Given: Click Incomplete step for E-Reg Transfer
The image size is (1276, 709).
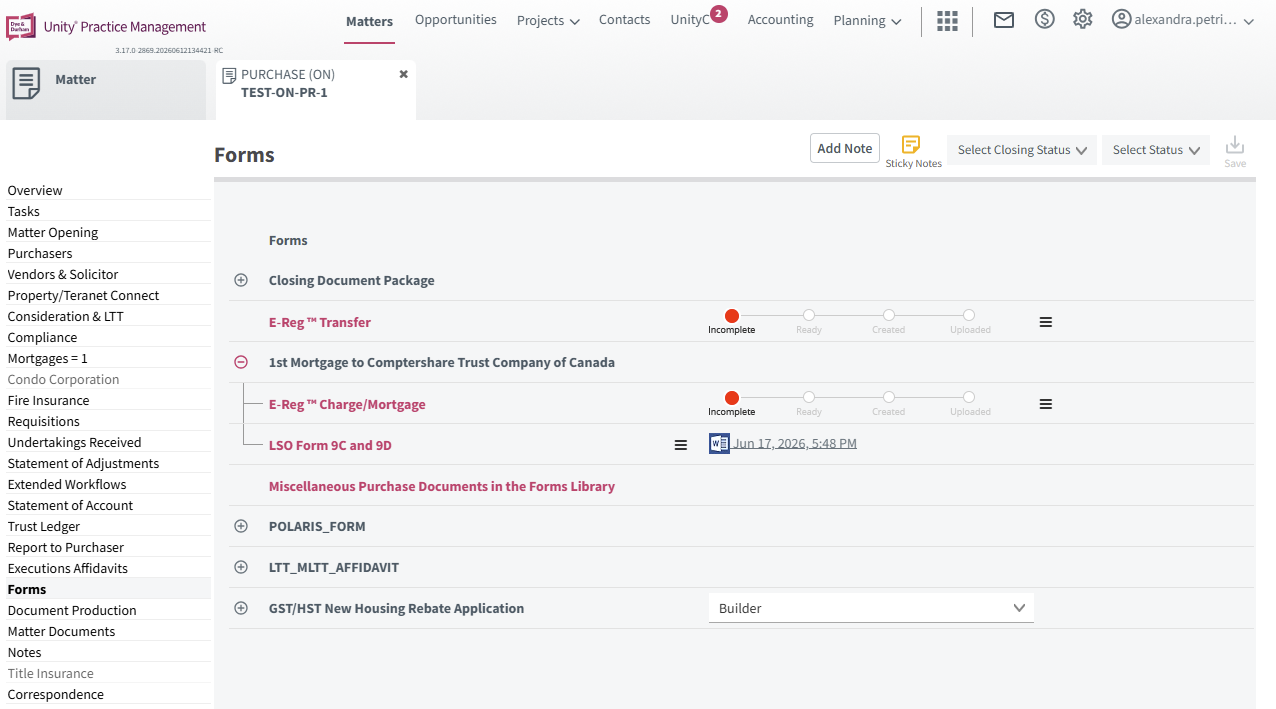Looking at the screenshot, I should (x=731, y=315).
